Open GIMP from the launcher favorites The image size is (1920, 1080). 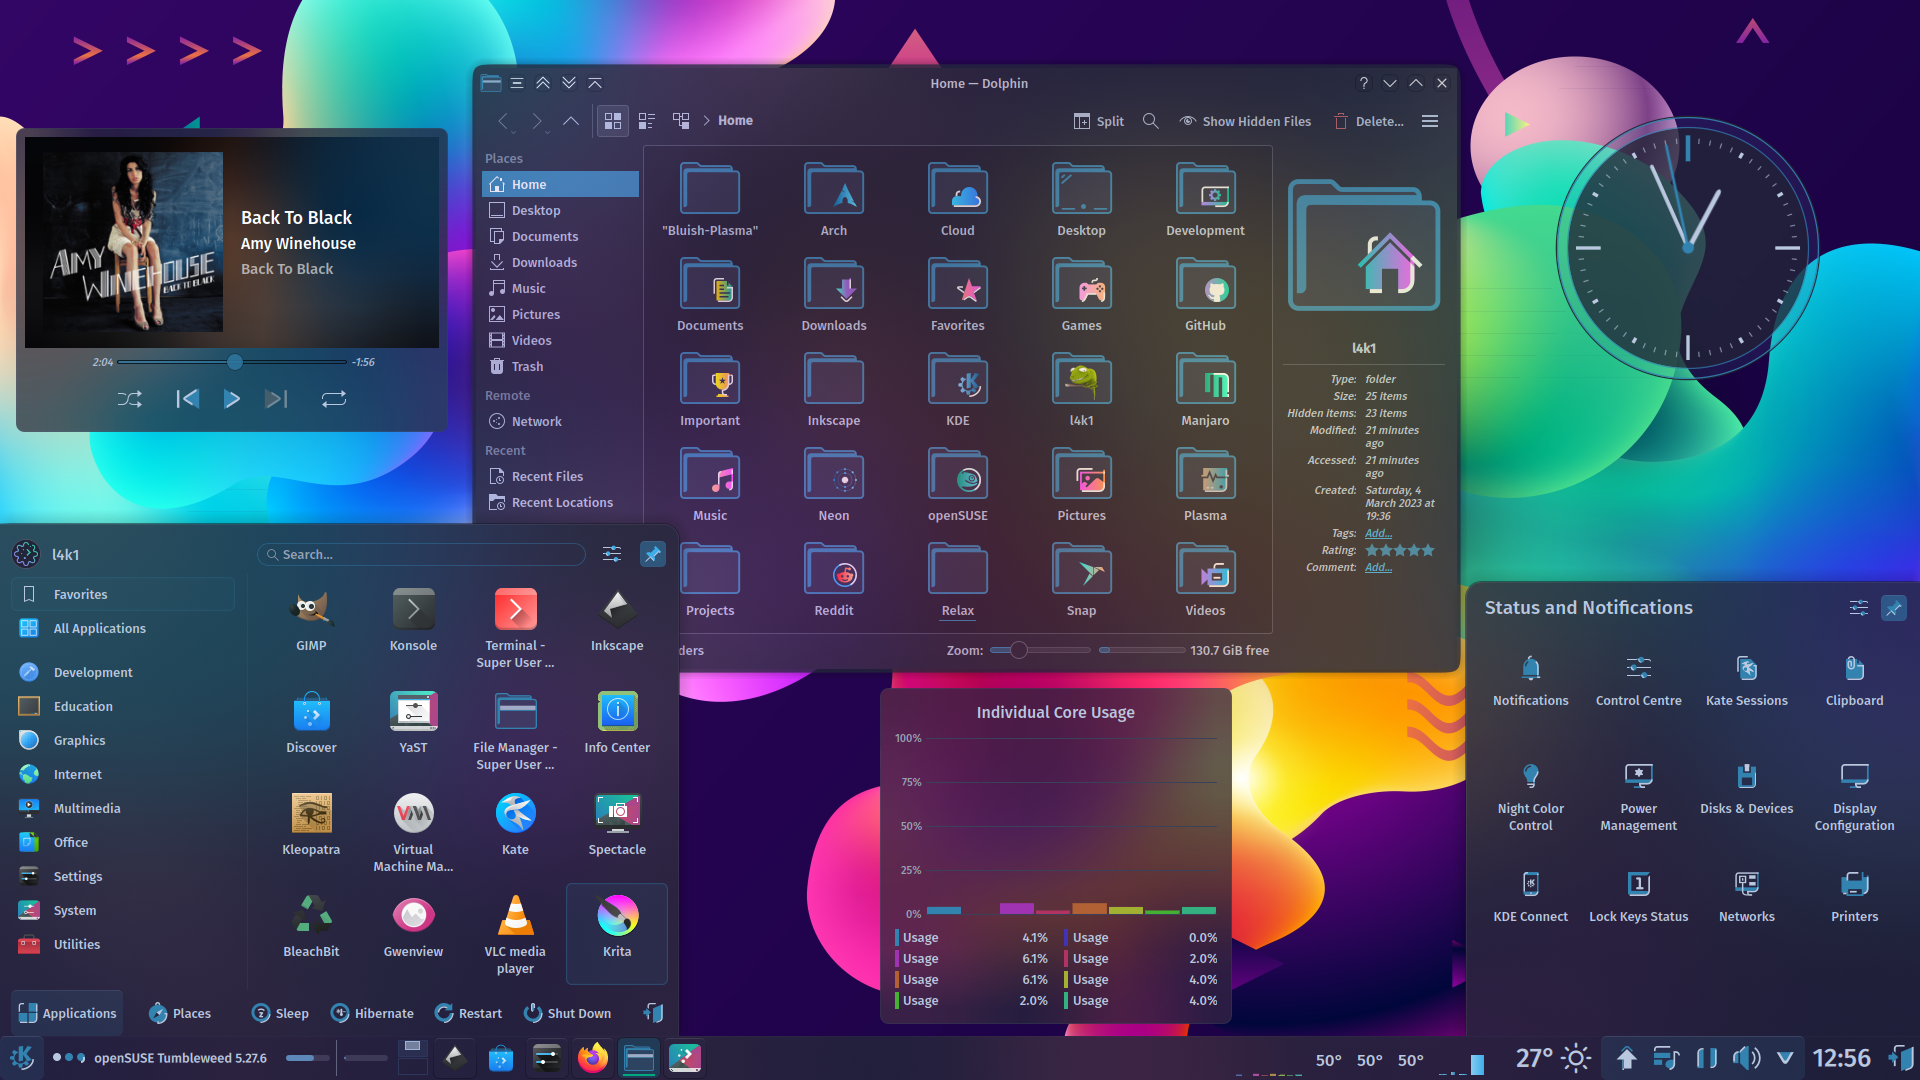[x=311, y=620]
